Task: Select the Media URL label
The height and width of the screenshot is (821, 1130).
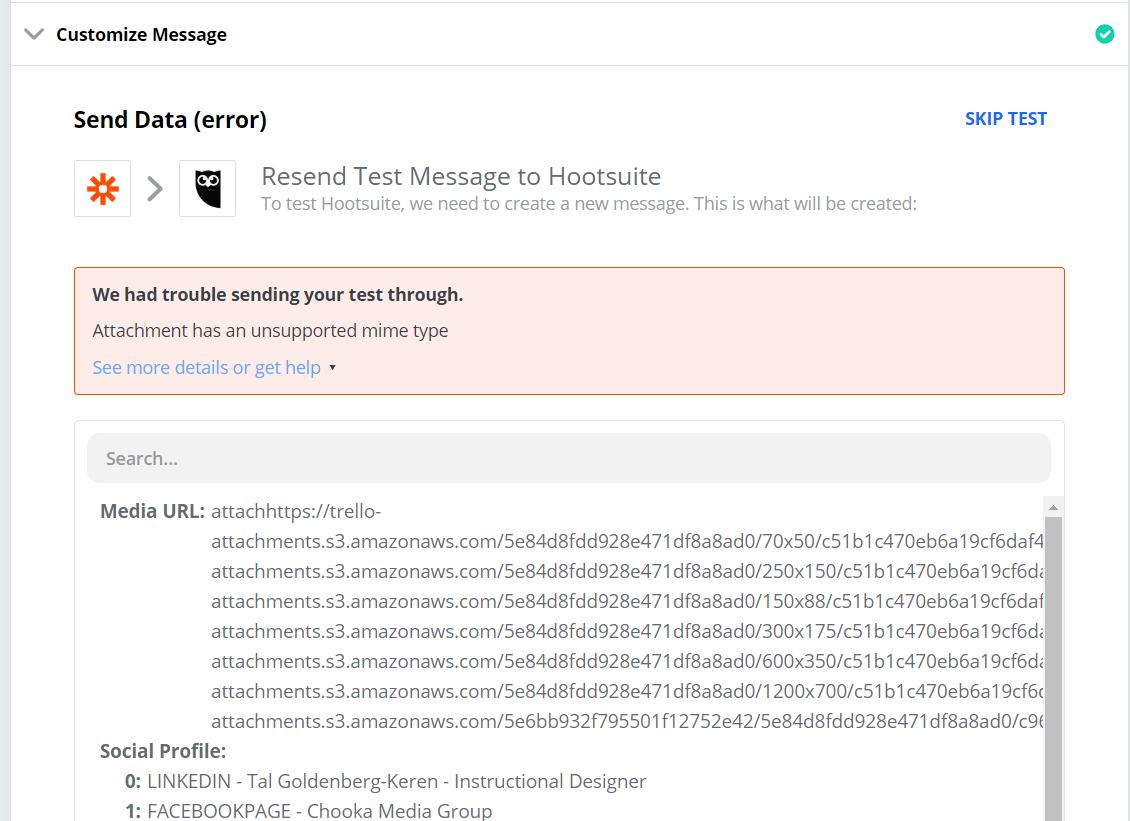Action: [x=152, y=511]
